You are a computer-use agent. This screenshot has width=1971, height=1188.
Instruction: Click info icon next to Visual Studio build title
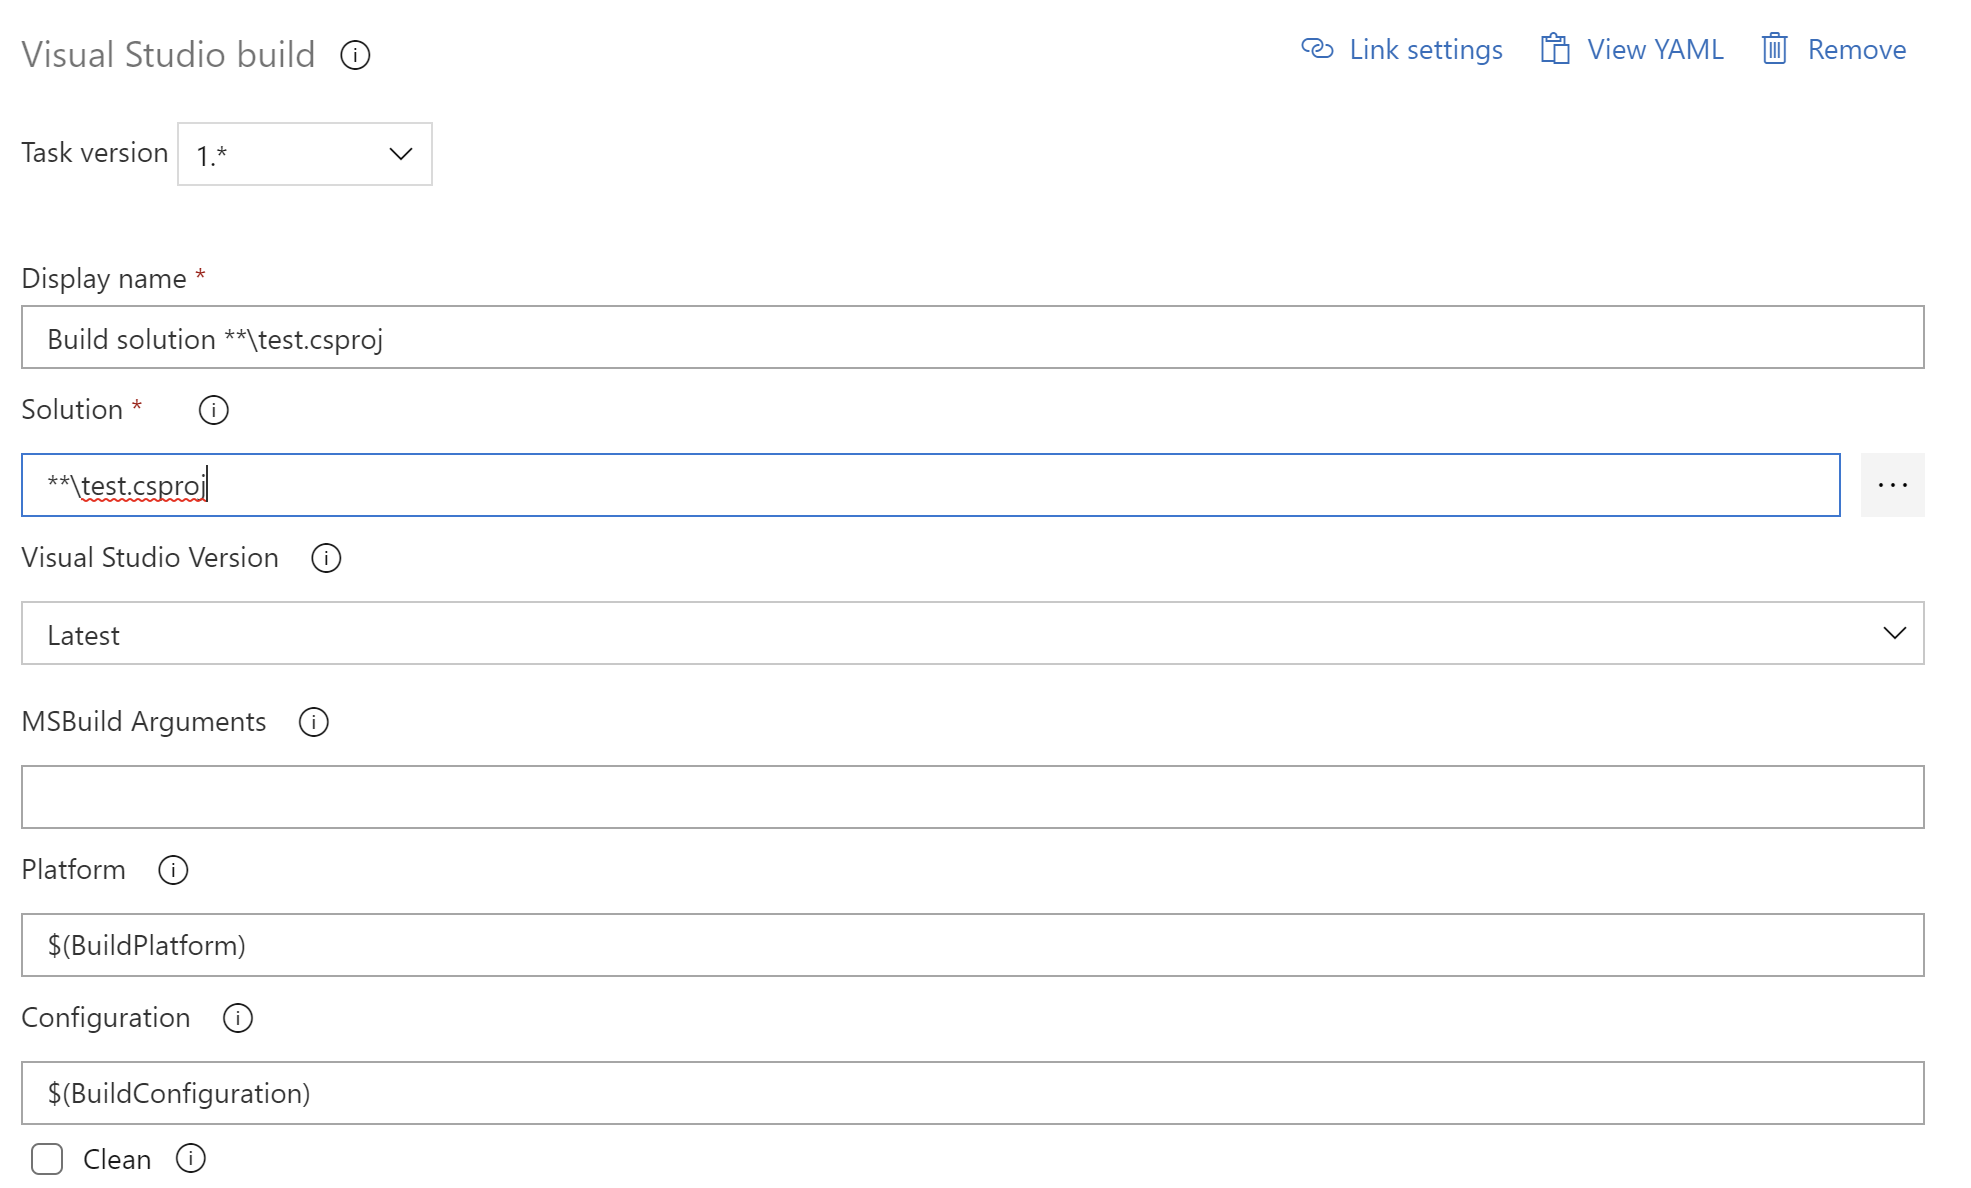pos(355,55)
